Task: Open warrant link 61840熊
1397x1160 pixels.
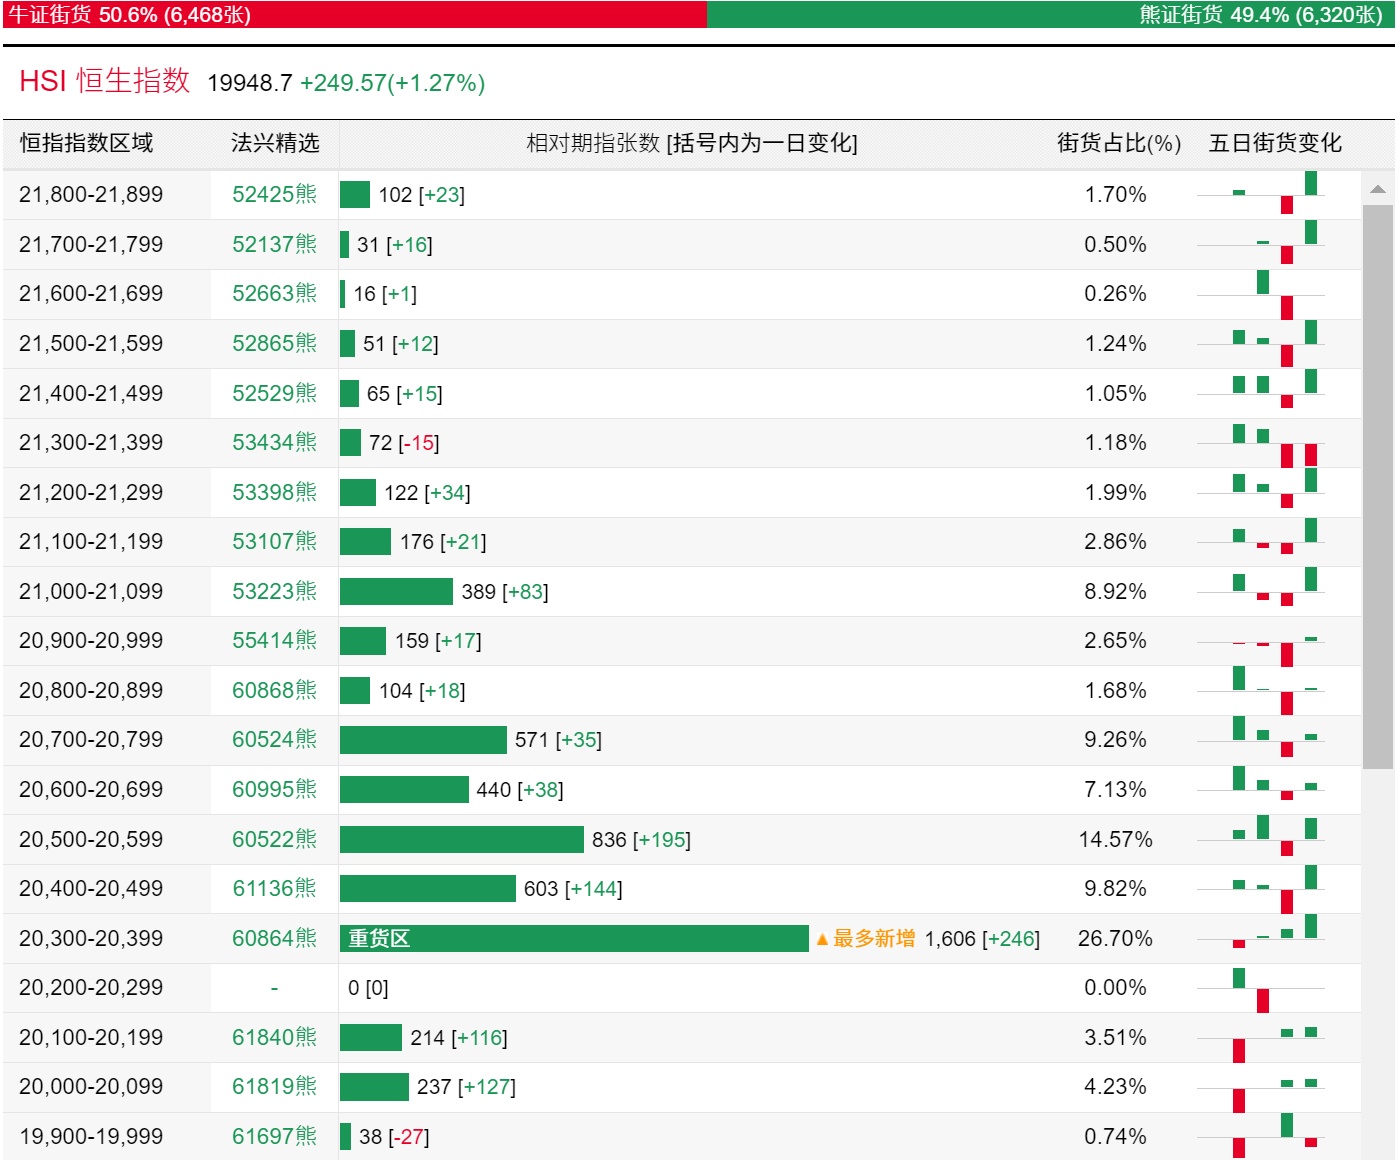Action: click(x=274, y=1037)
